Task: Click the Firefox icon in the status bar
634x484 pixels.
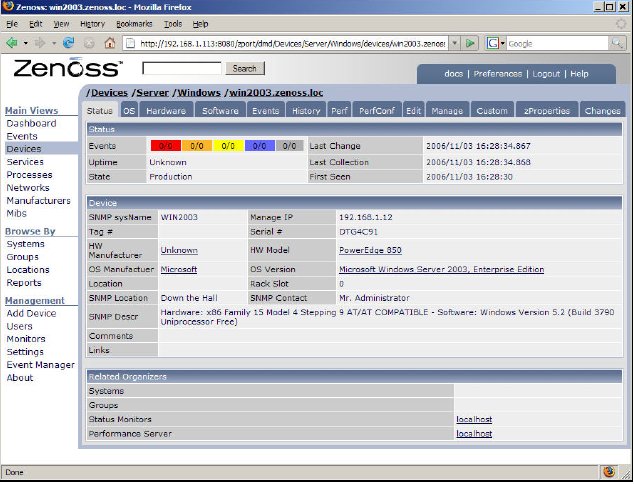Action: click(x=609, y=471)
